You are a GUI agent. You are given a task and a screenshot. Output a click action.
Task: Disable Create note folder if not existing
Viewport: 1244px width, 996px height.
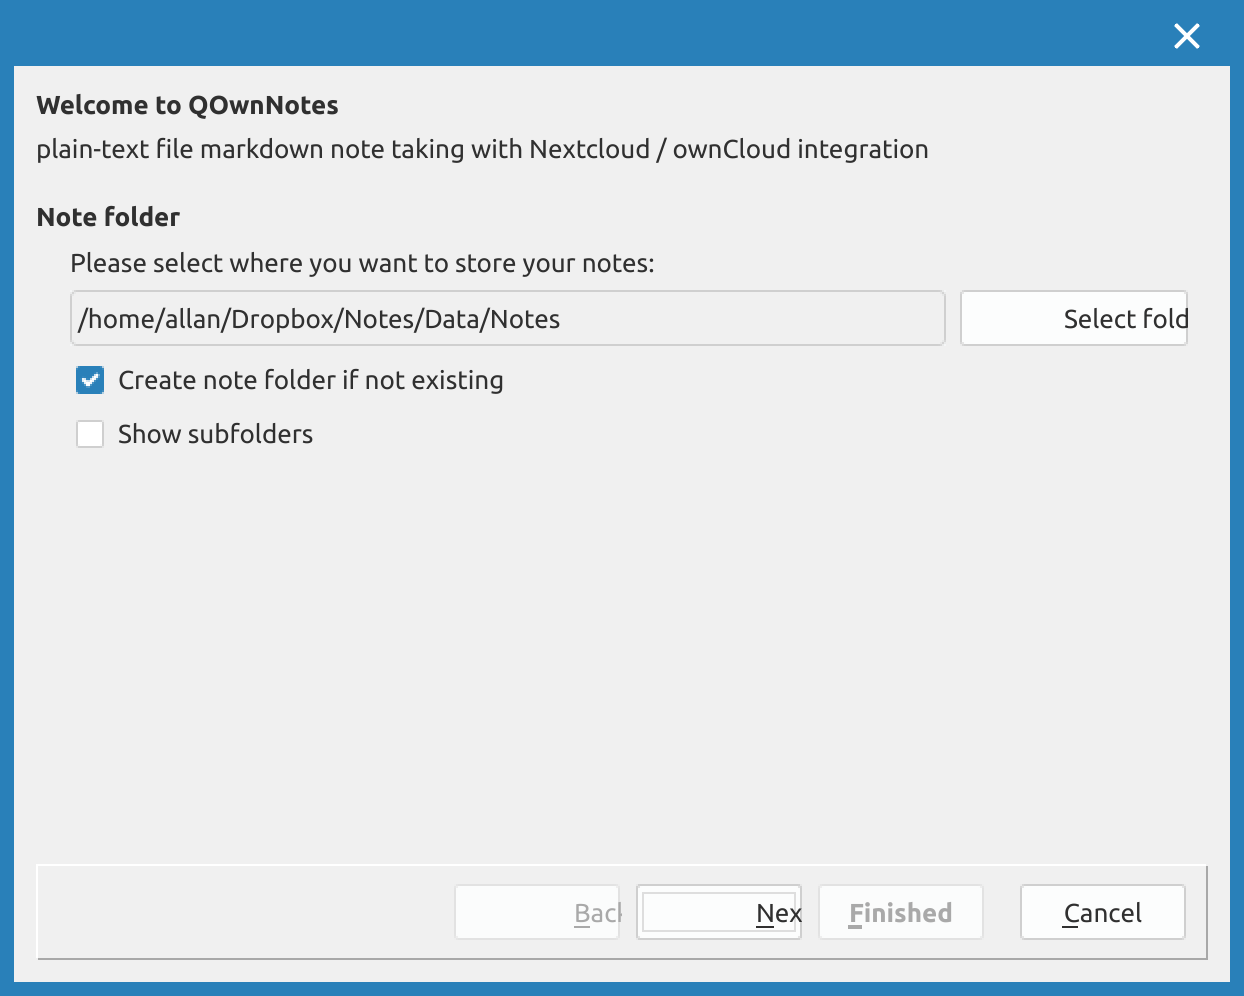(x=90, y=380)
